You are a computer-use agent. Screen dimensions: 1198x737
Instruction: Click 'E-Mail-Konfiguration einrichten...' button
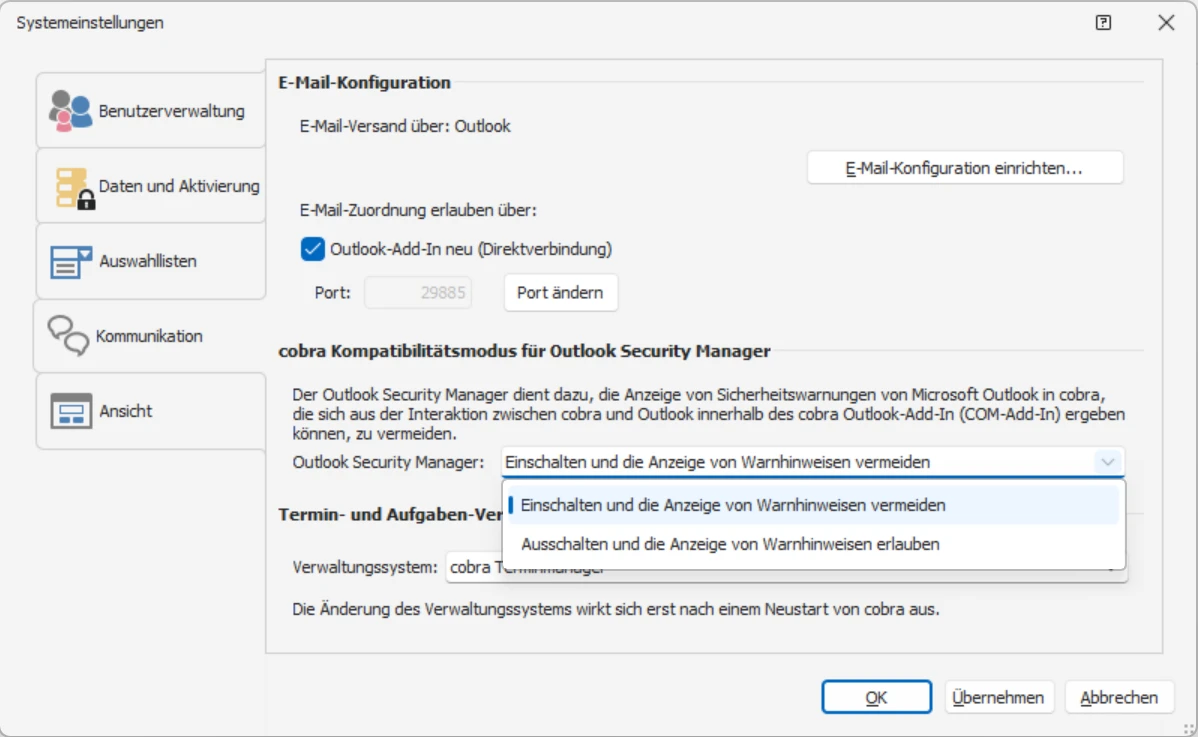tap(964, 168)
